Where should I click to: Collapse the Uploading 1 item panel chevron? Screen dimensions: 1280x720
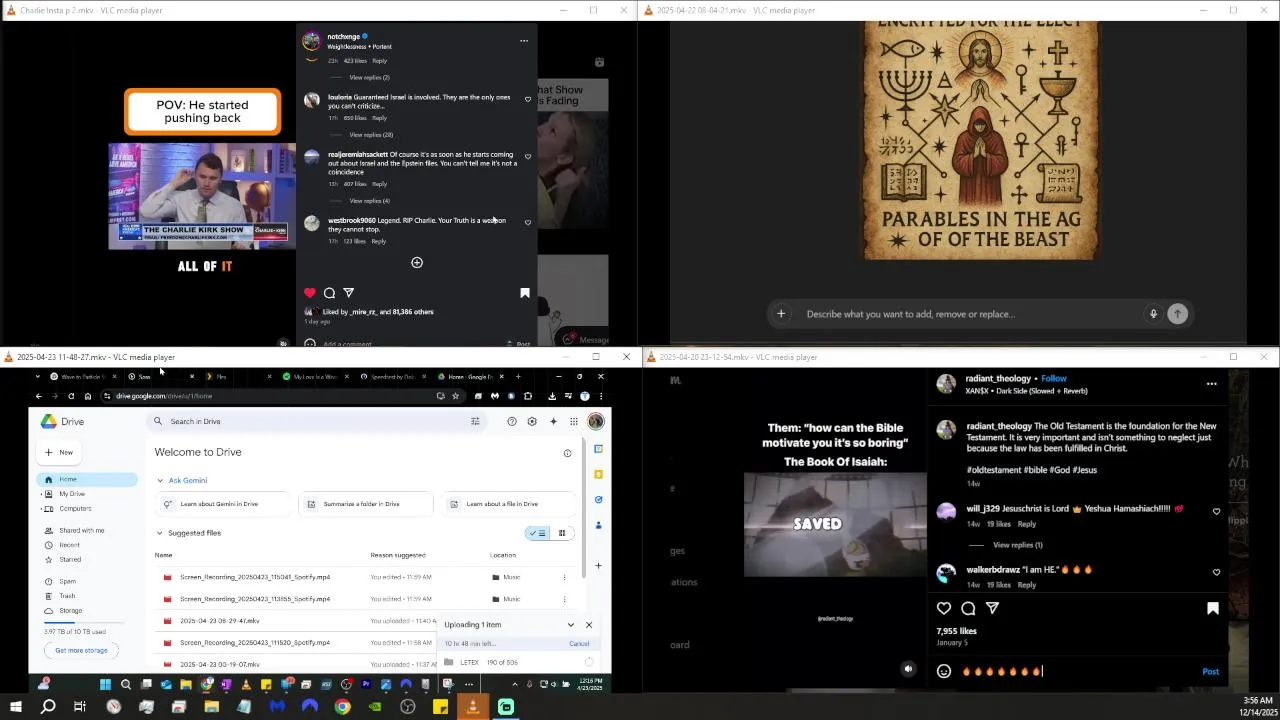[571, 625]
